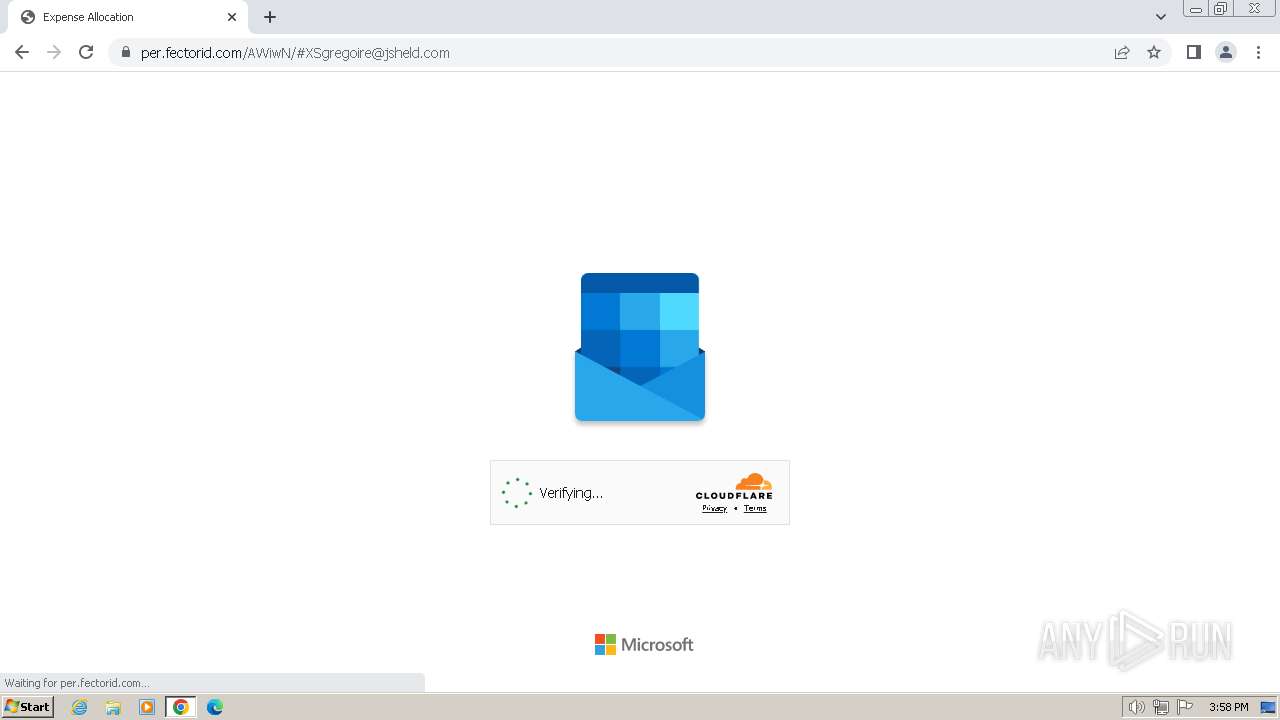View site information padlock icon

[x=125, y=52]
